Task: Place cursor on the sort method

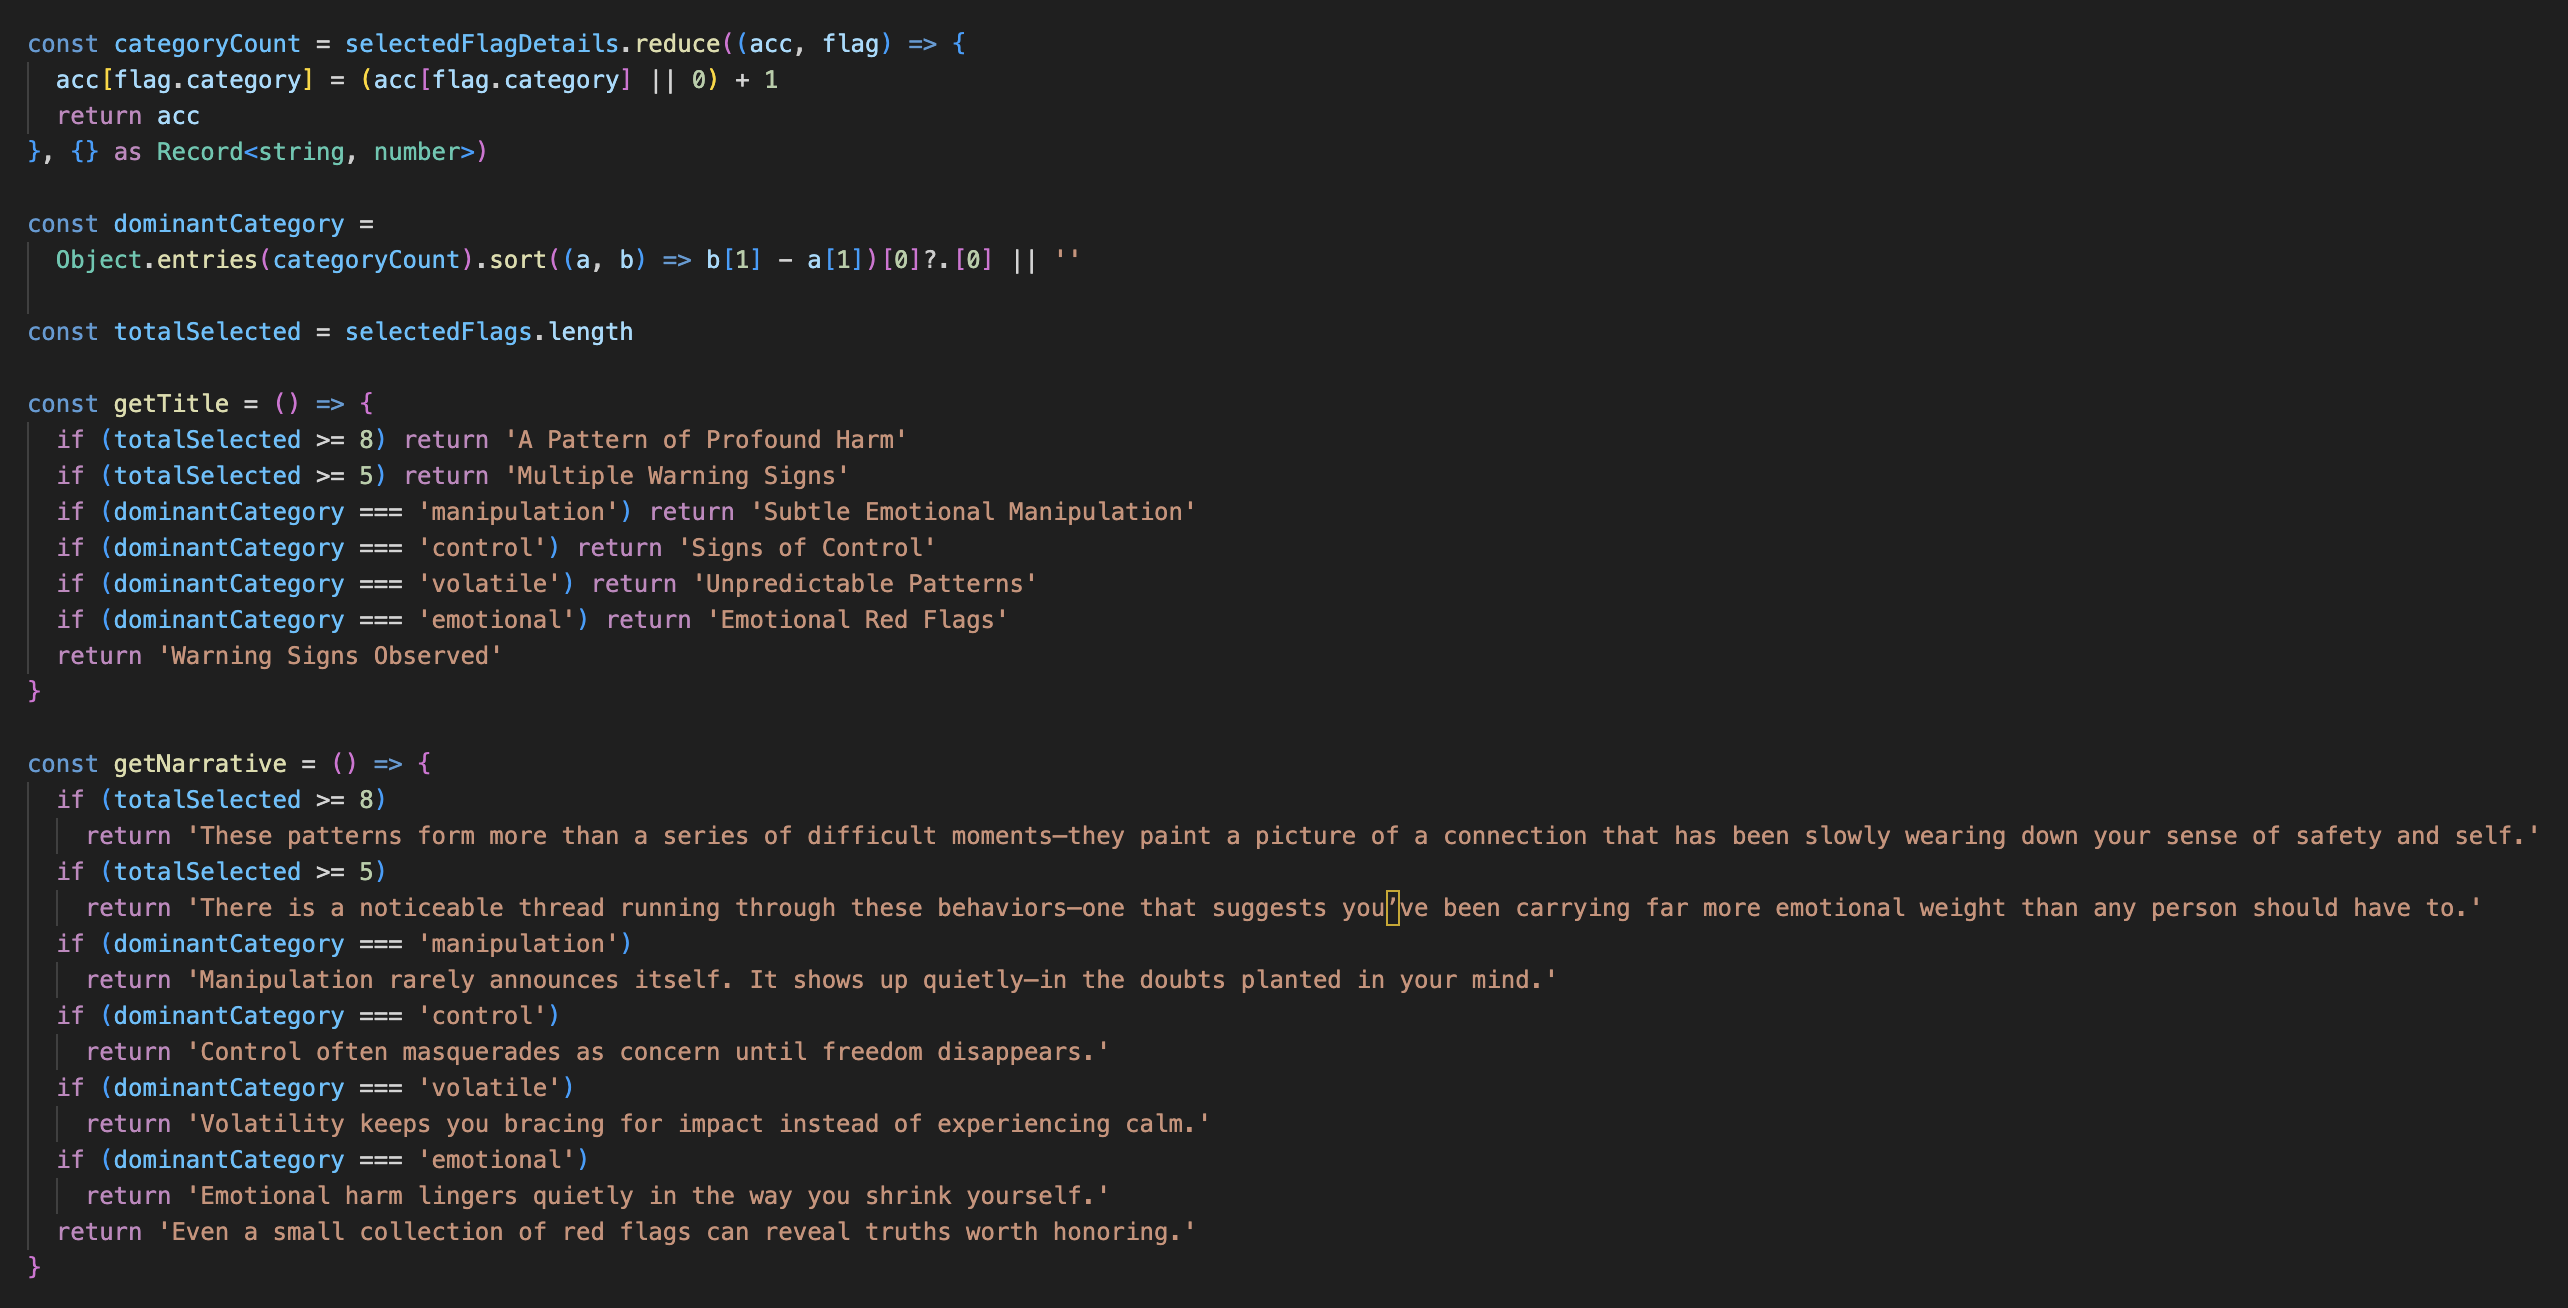Action: (x=517, y=260)
